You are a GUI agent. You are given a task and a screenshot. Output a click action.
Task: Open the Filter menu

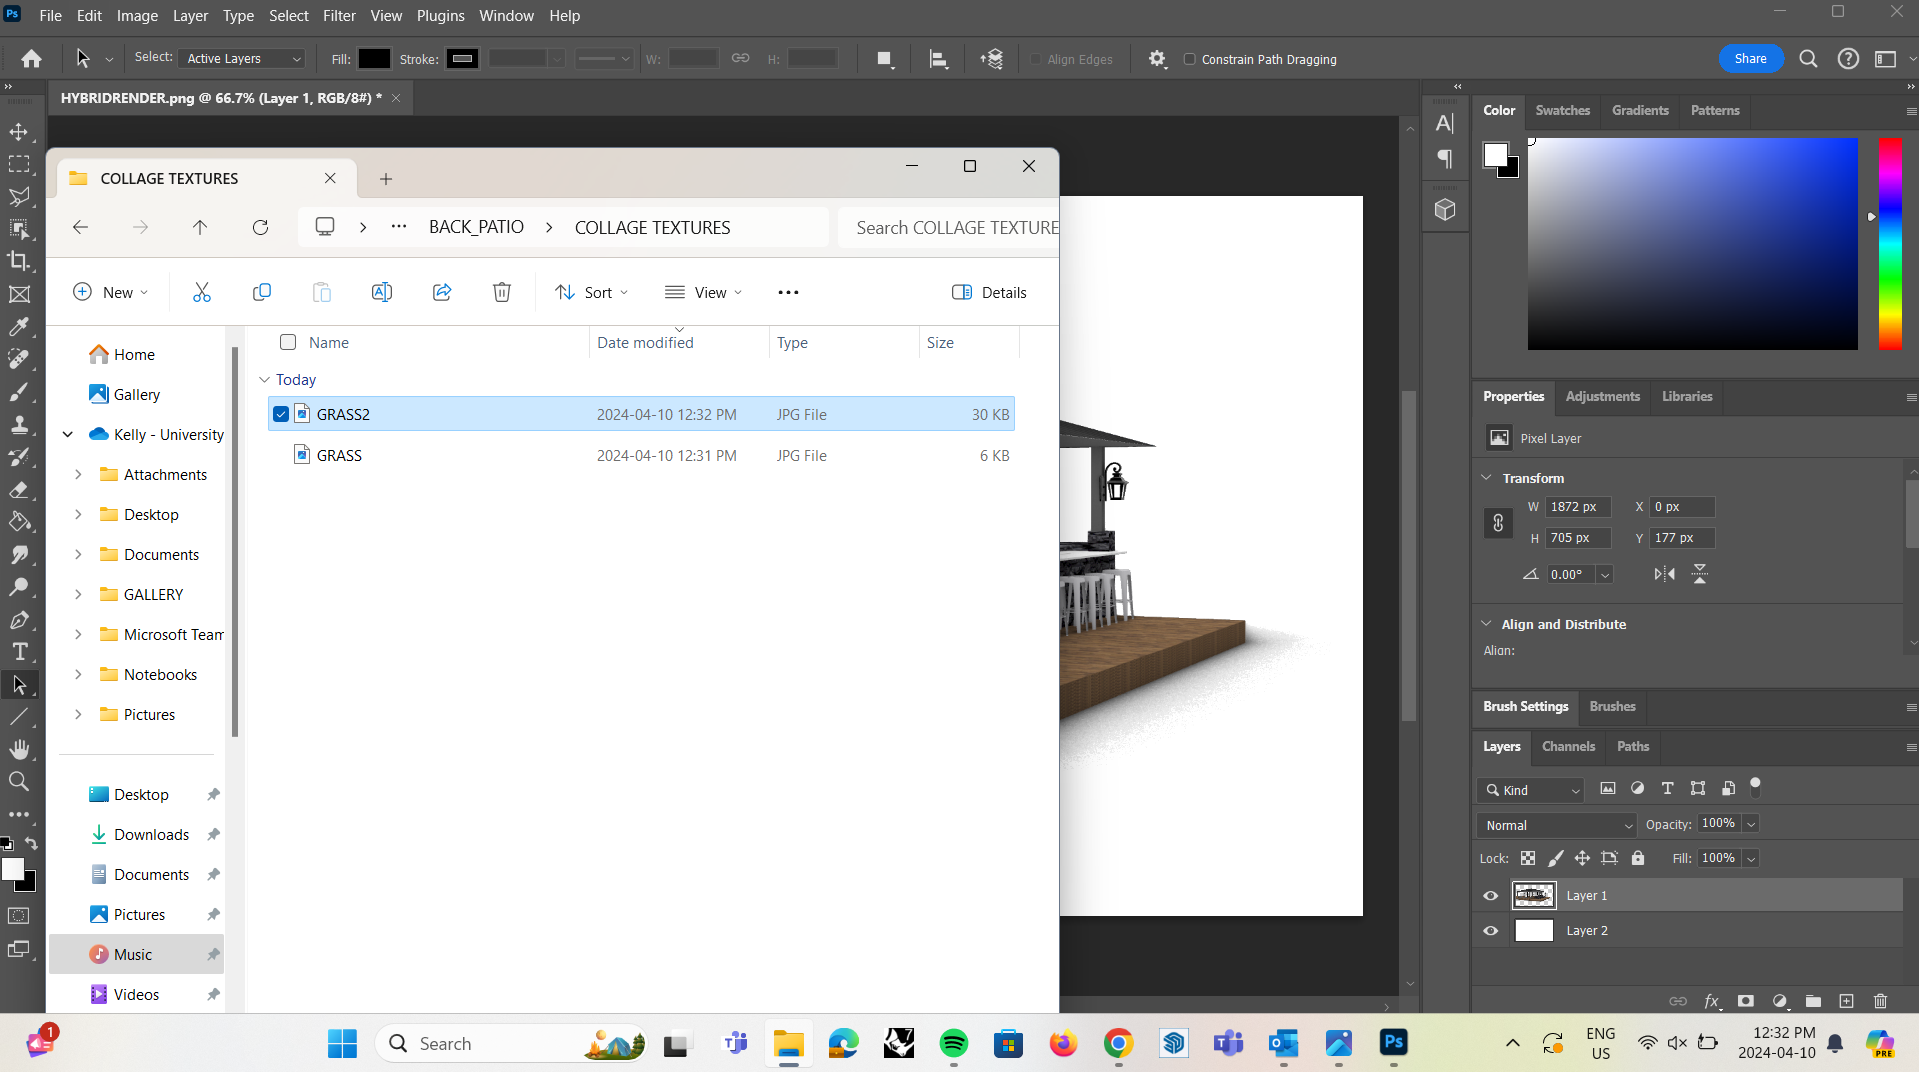(339, 15)
